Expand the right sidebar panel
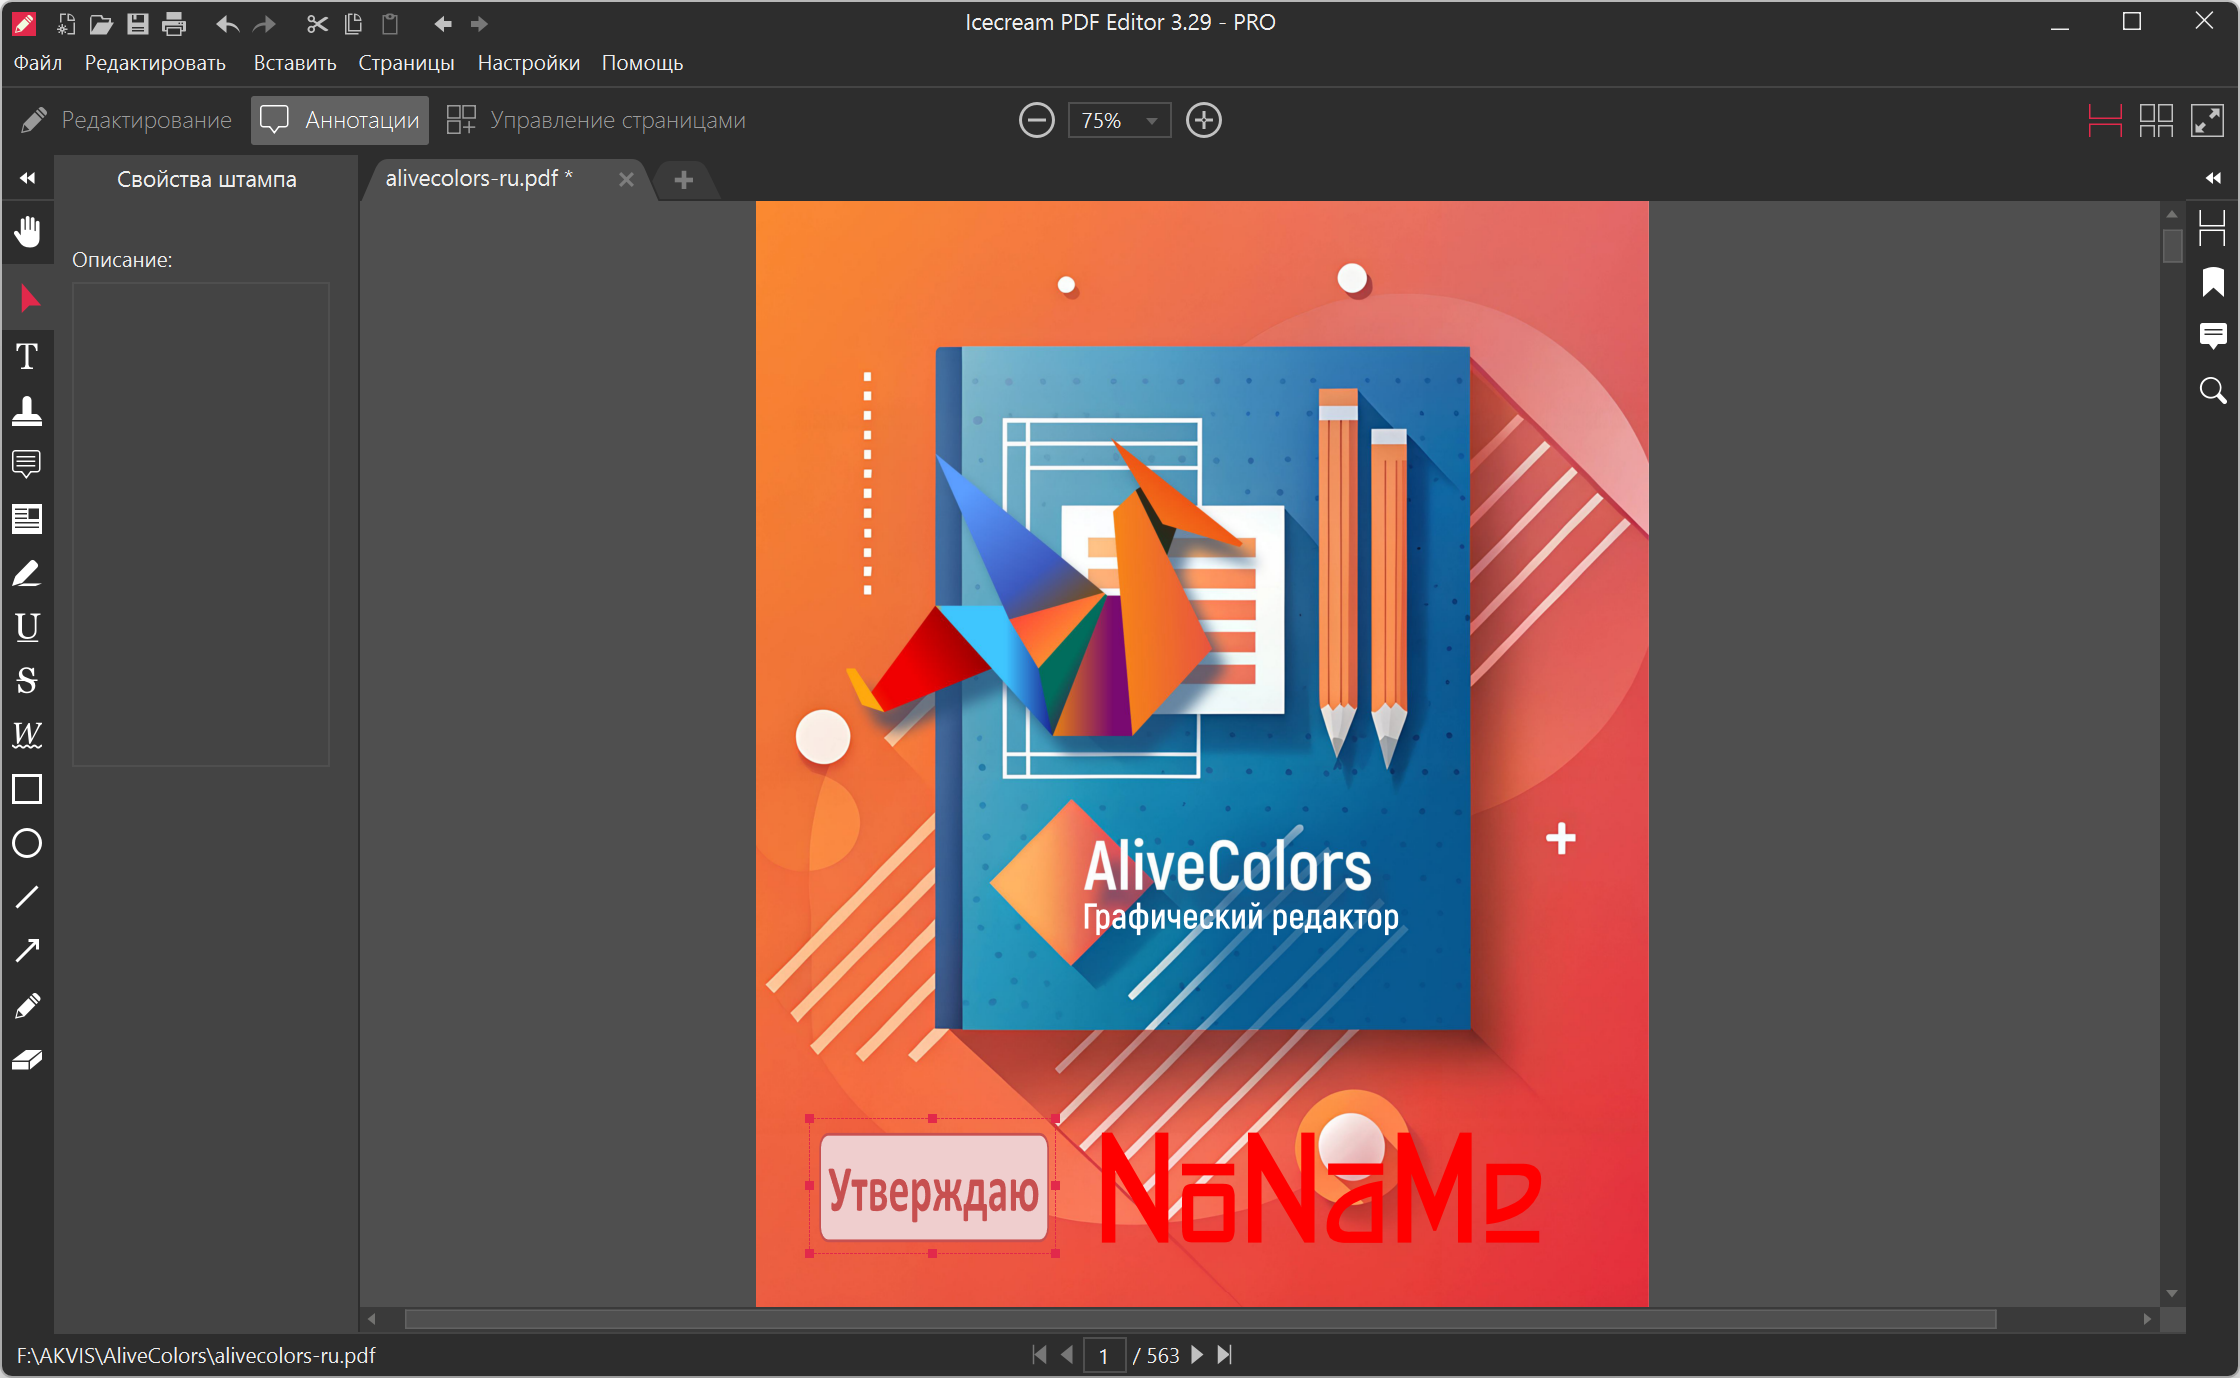The width and height of the screenshot is (2240, 1378). pos(2212,178)
